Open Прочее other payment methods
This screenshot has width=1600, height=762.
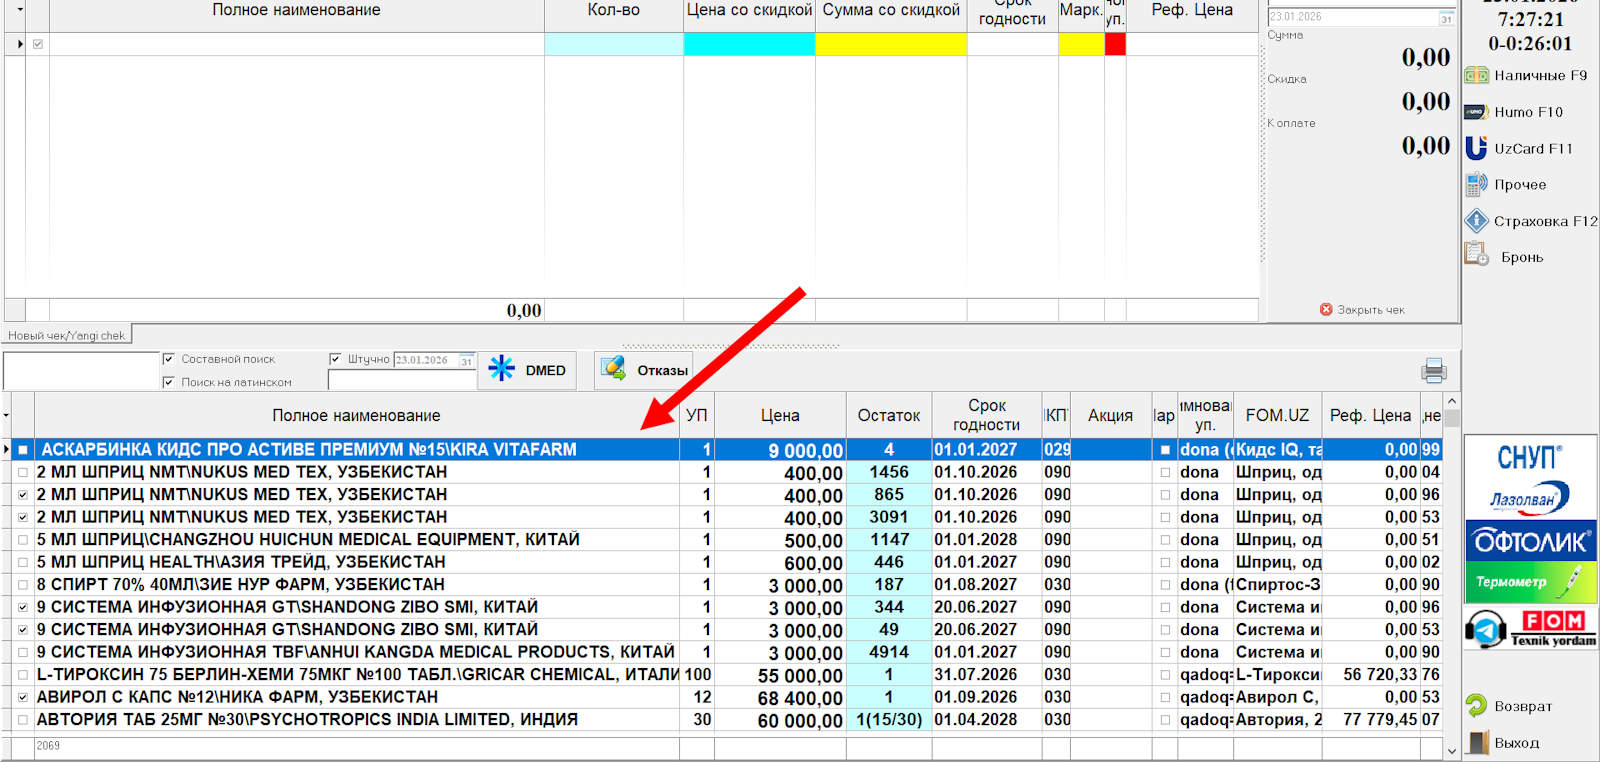pos(1476,185)
